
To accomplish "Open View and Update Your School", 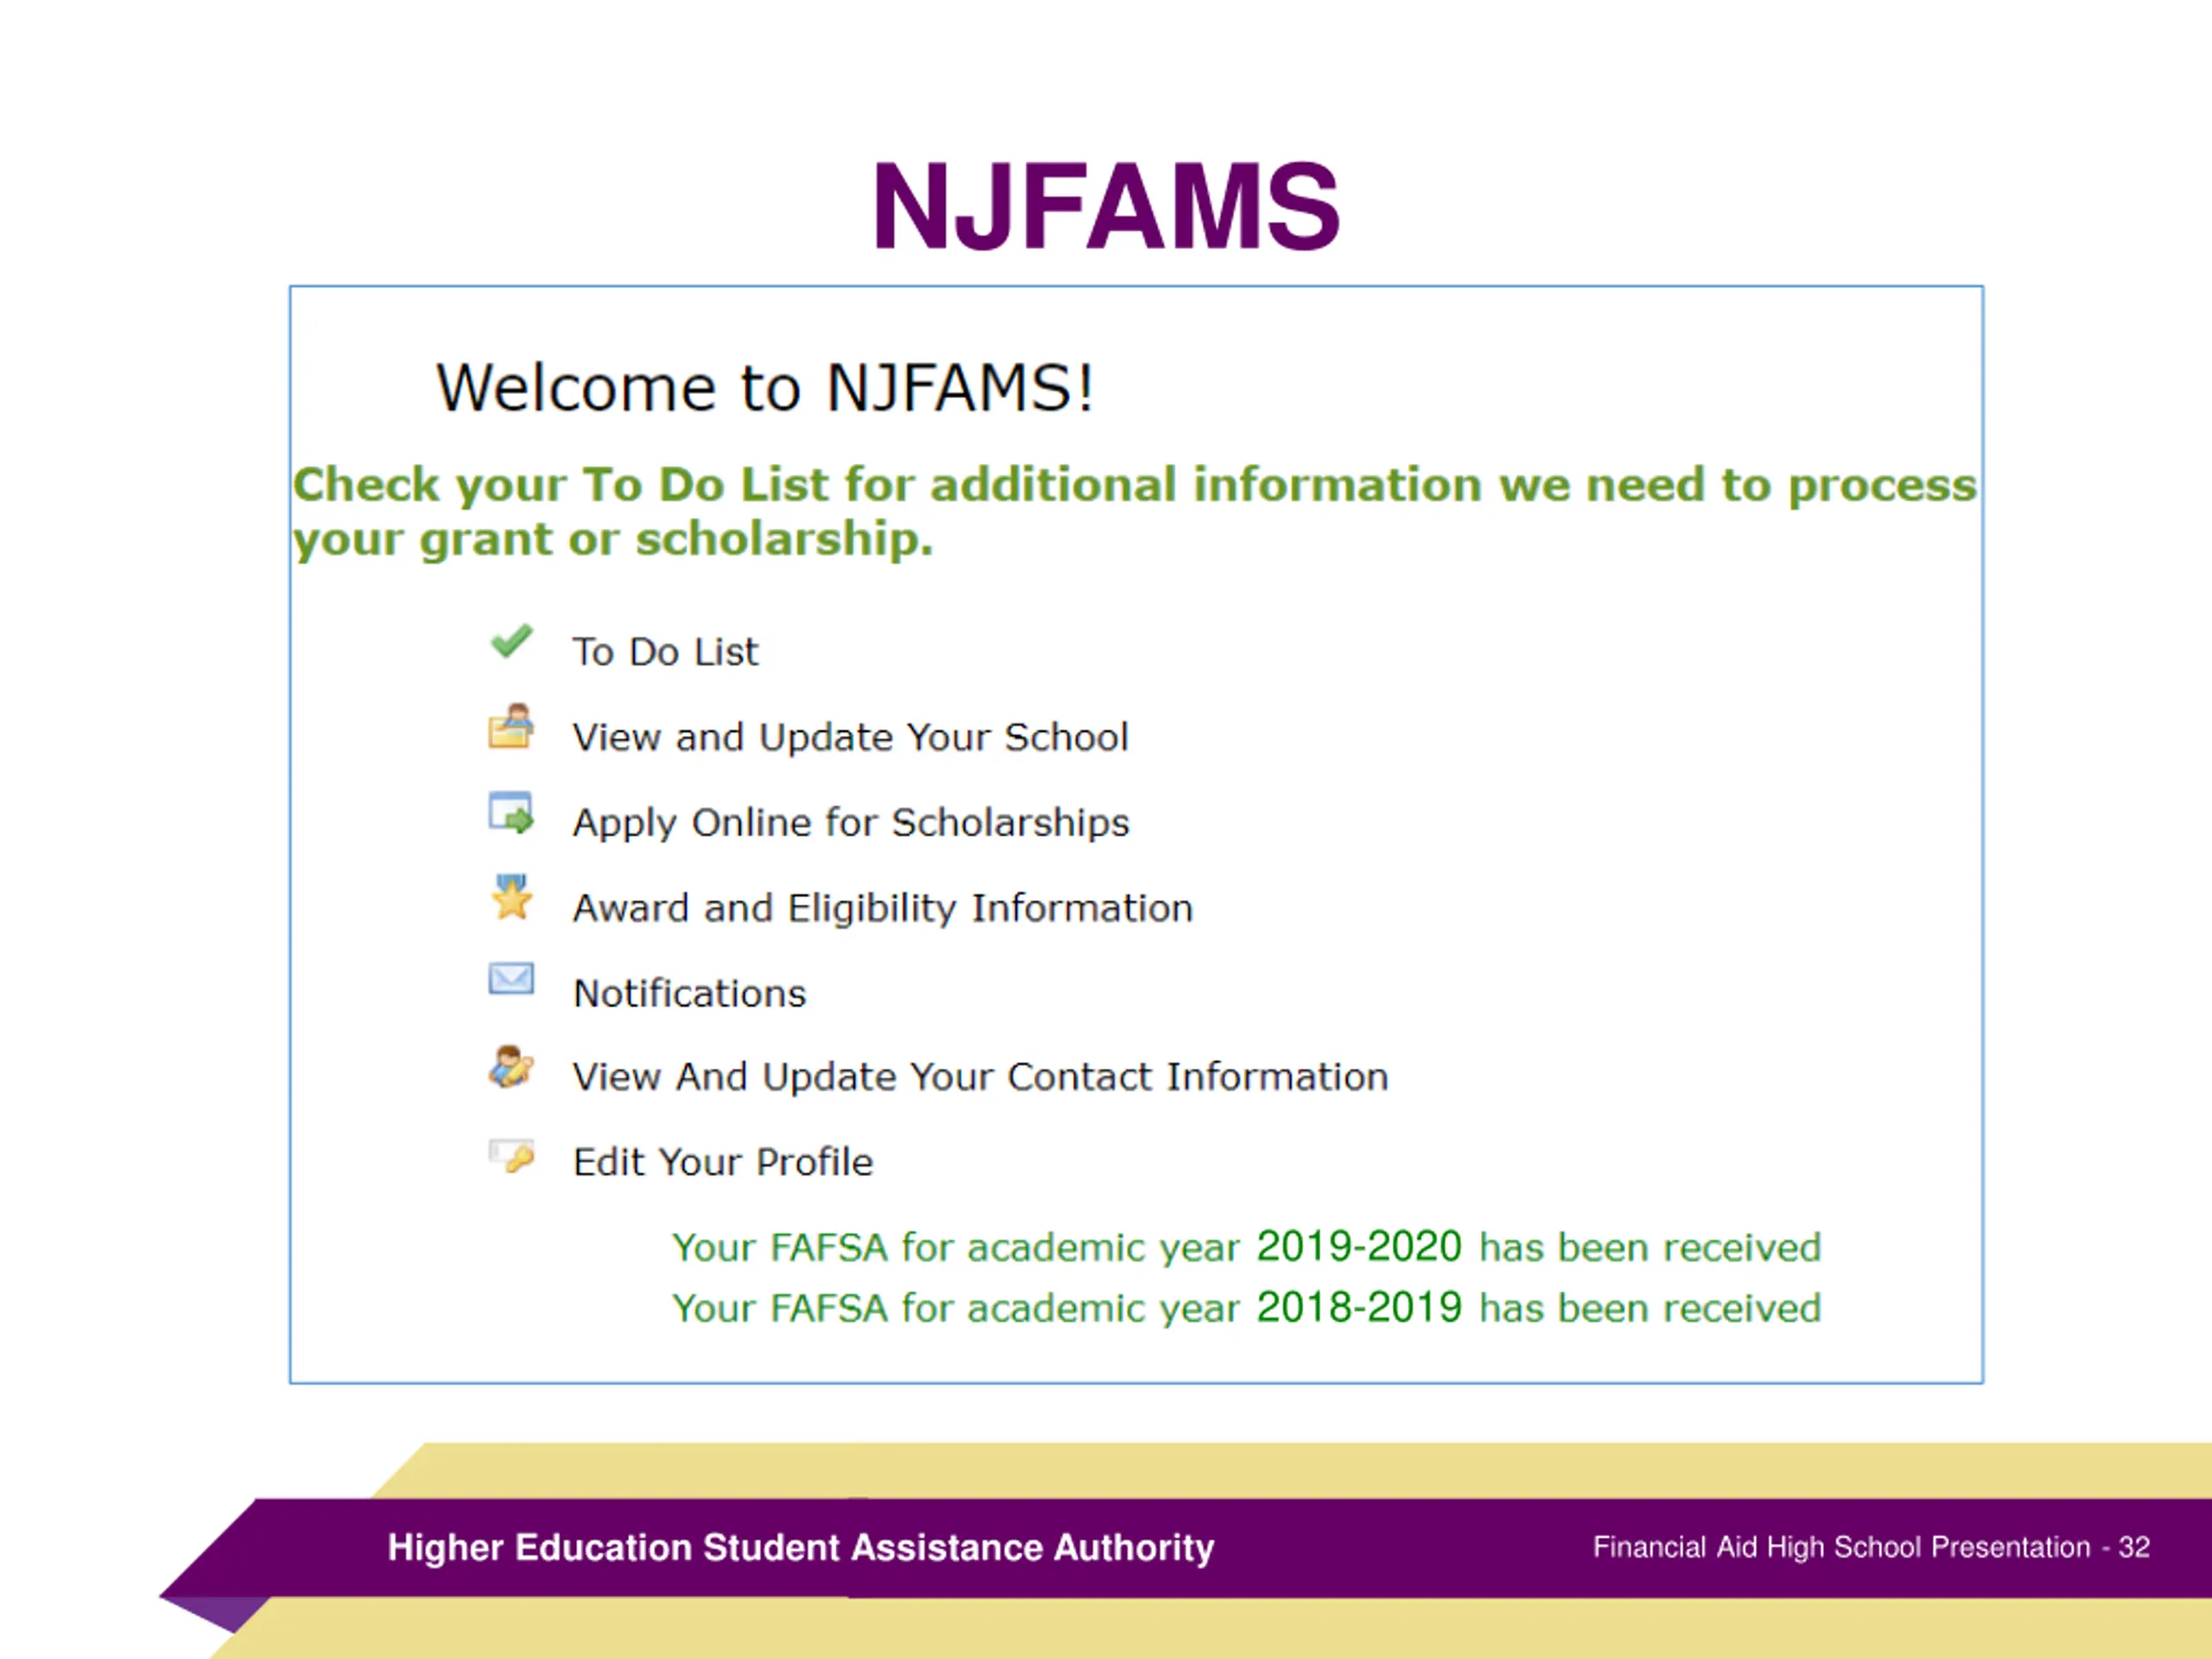I will point(850,737).
